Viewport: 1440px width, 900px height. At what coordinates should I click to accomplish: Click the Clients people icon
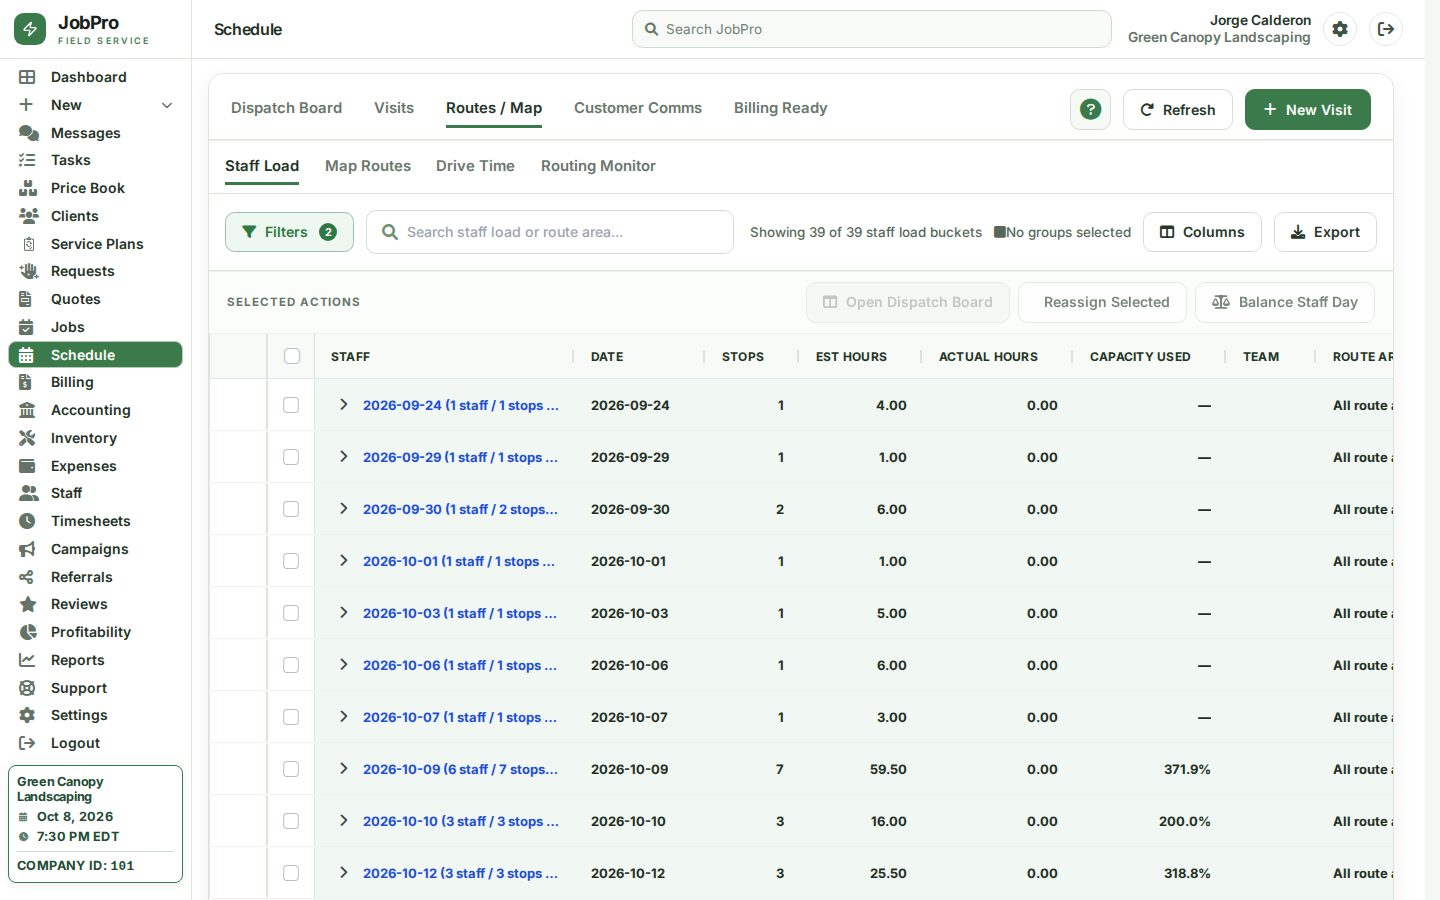[x=28, y=216]
